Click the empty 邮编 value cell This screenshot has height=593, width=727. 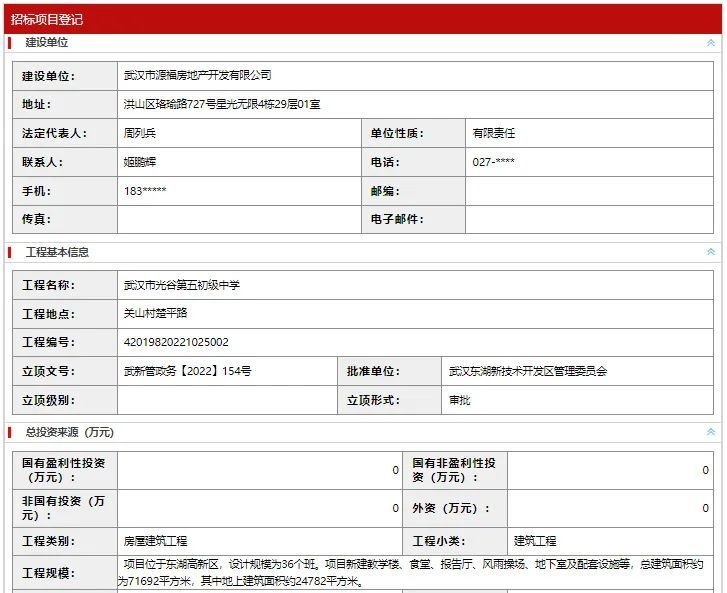589,191
